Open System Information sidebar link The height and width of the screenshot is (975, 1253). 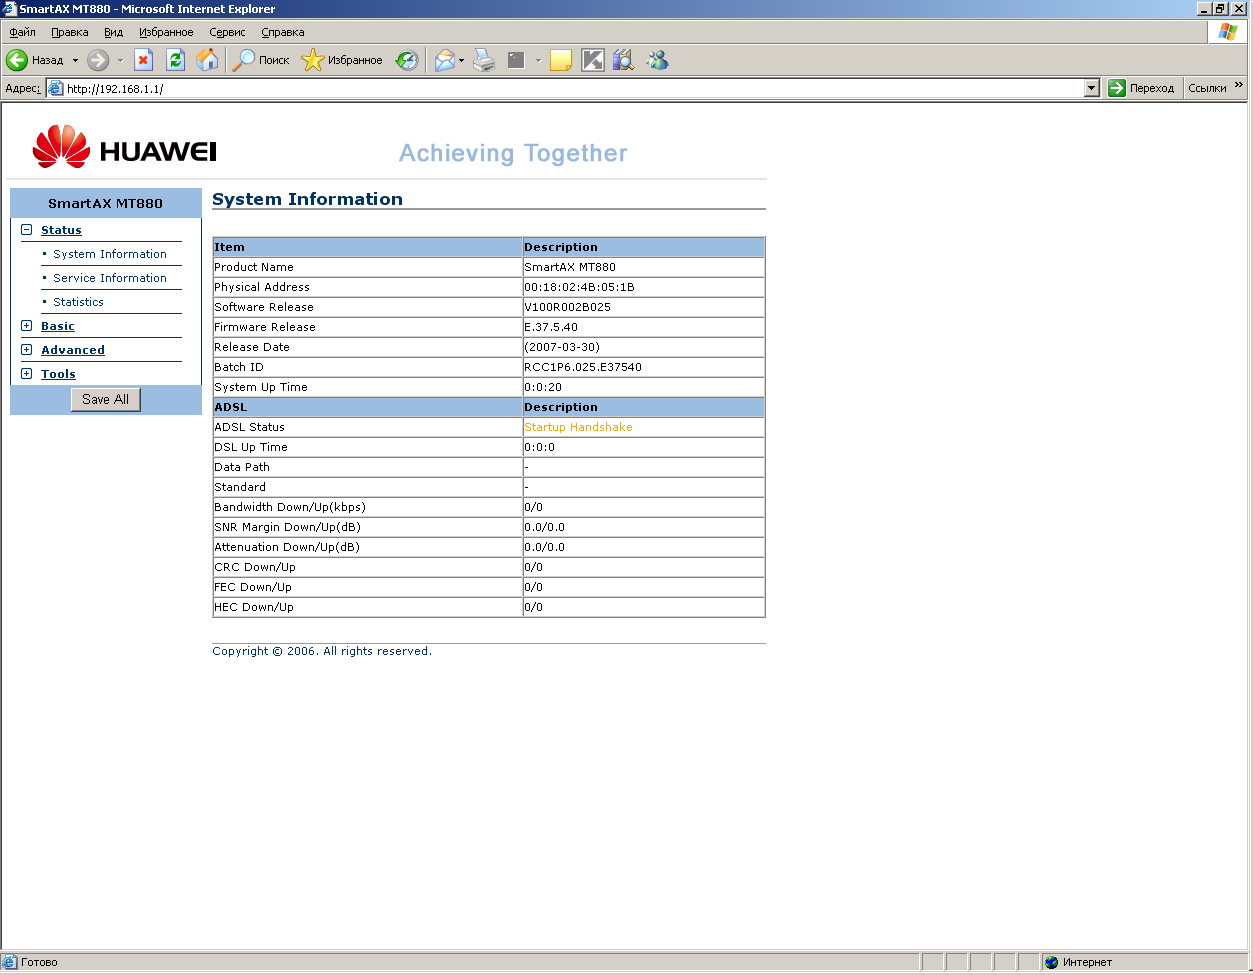pyautogui.click(x=110, y=254)
